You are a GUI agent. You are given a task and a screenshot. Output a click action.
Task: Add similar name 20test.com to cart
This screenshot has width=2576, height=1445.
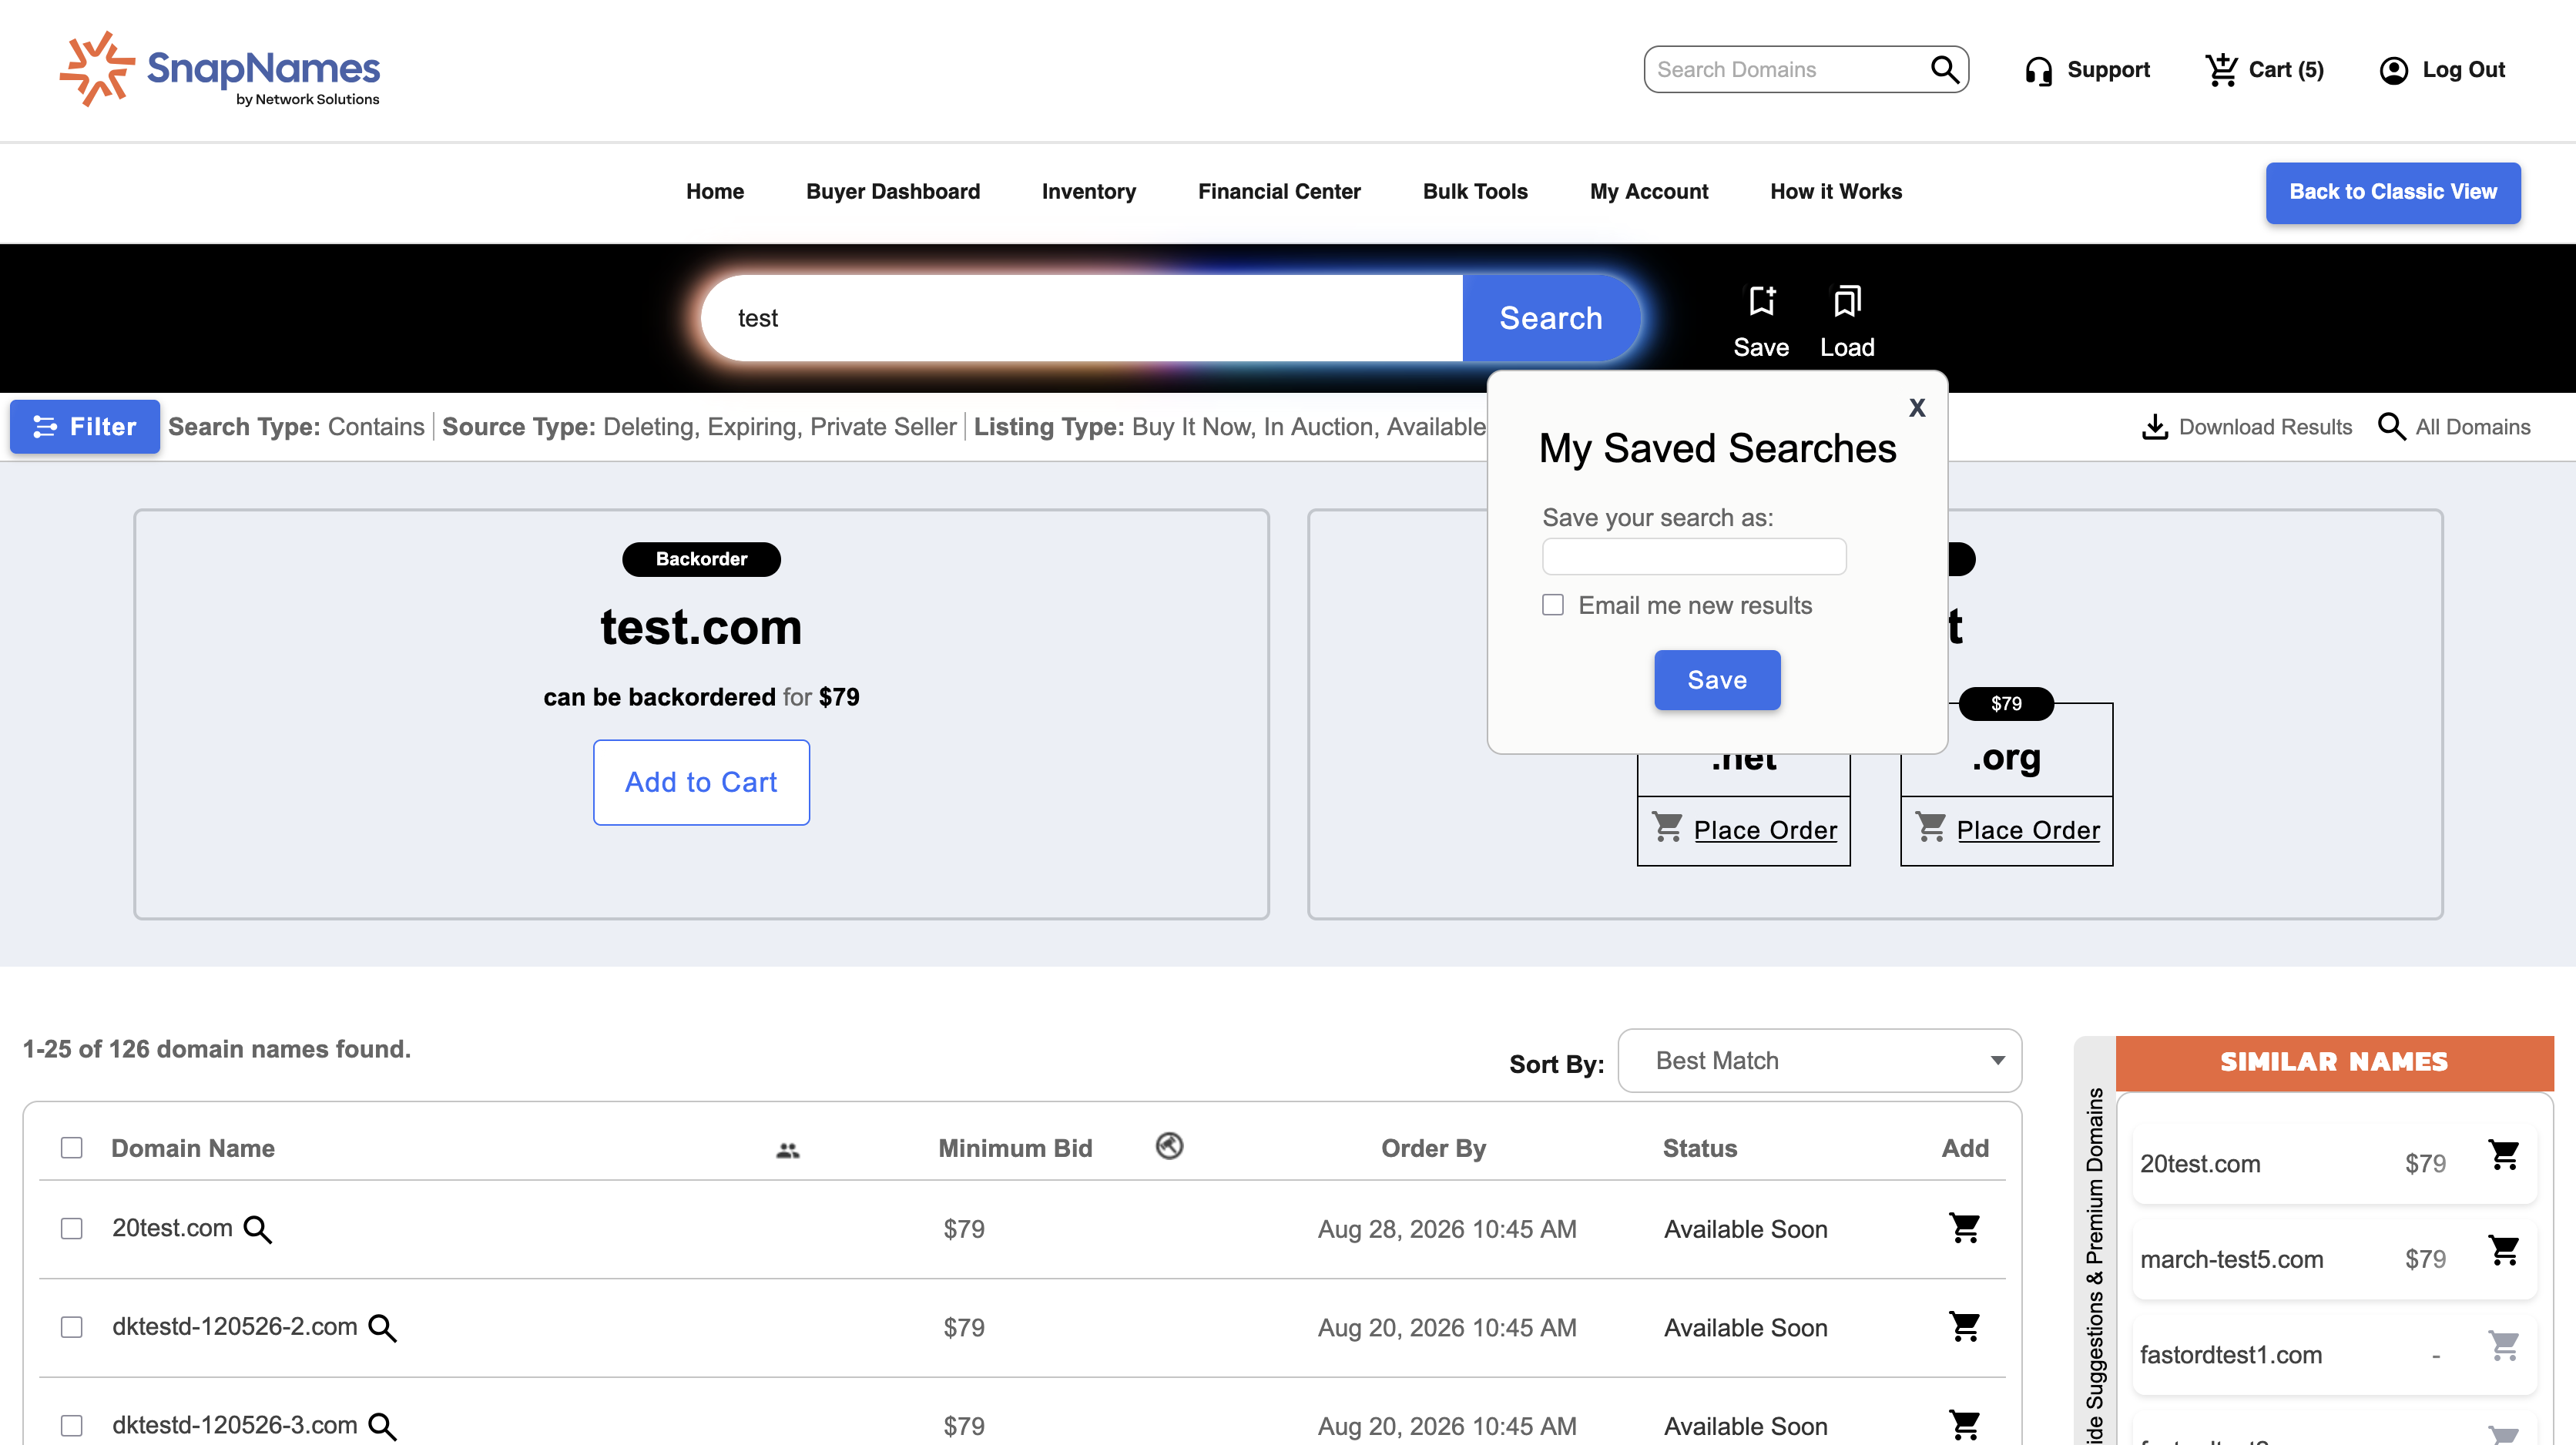tap(2503, 1156)
